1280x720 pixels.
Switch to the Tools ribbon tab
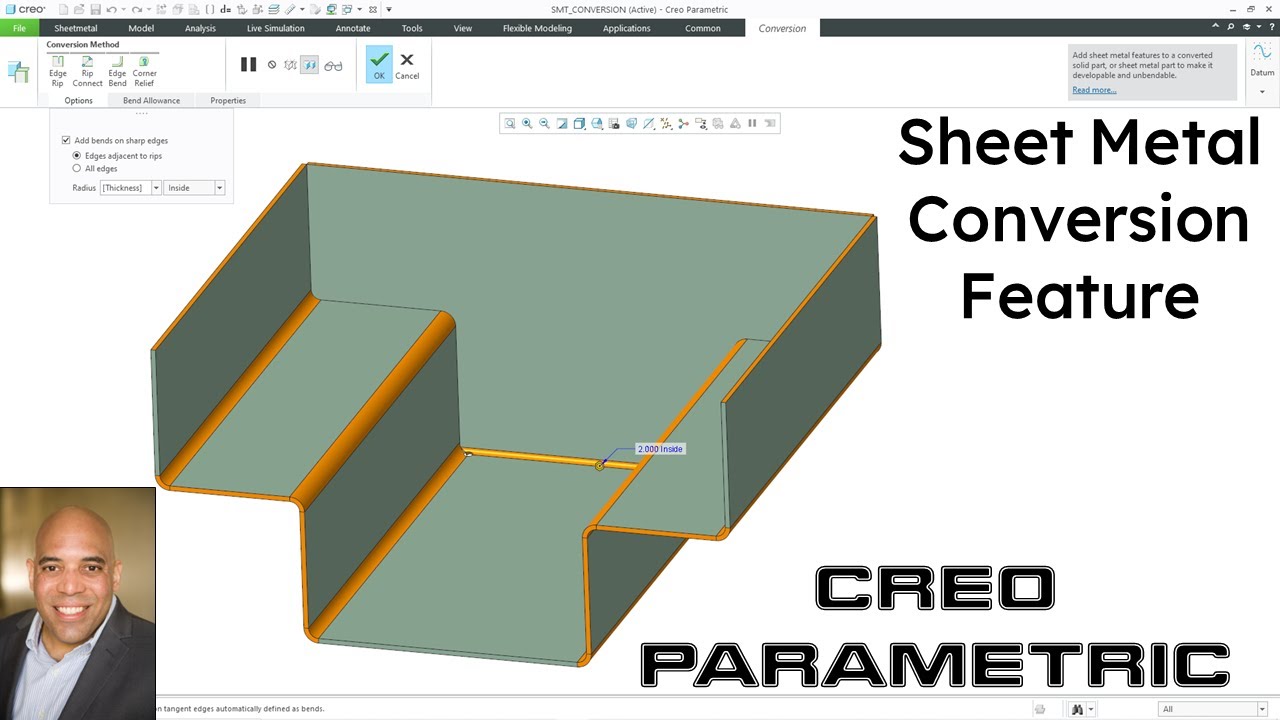click(412, 28)
